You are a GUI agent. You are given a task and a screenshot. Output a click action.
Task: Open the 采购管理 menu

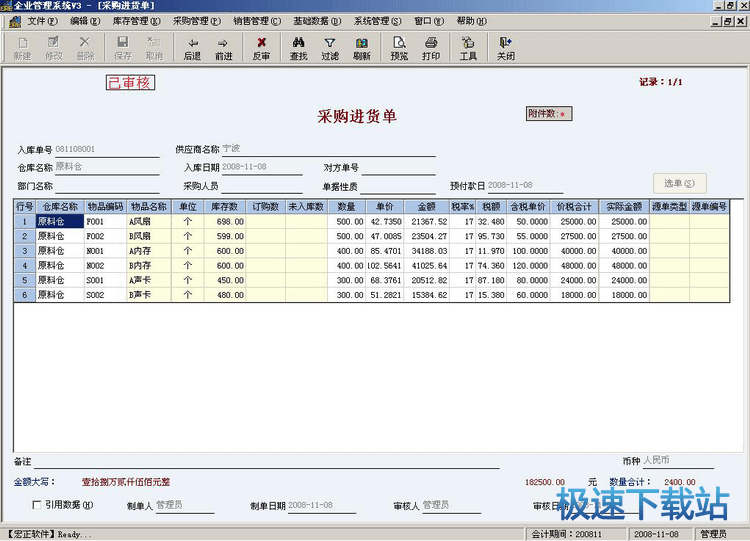[x=197, y=21]
